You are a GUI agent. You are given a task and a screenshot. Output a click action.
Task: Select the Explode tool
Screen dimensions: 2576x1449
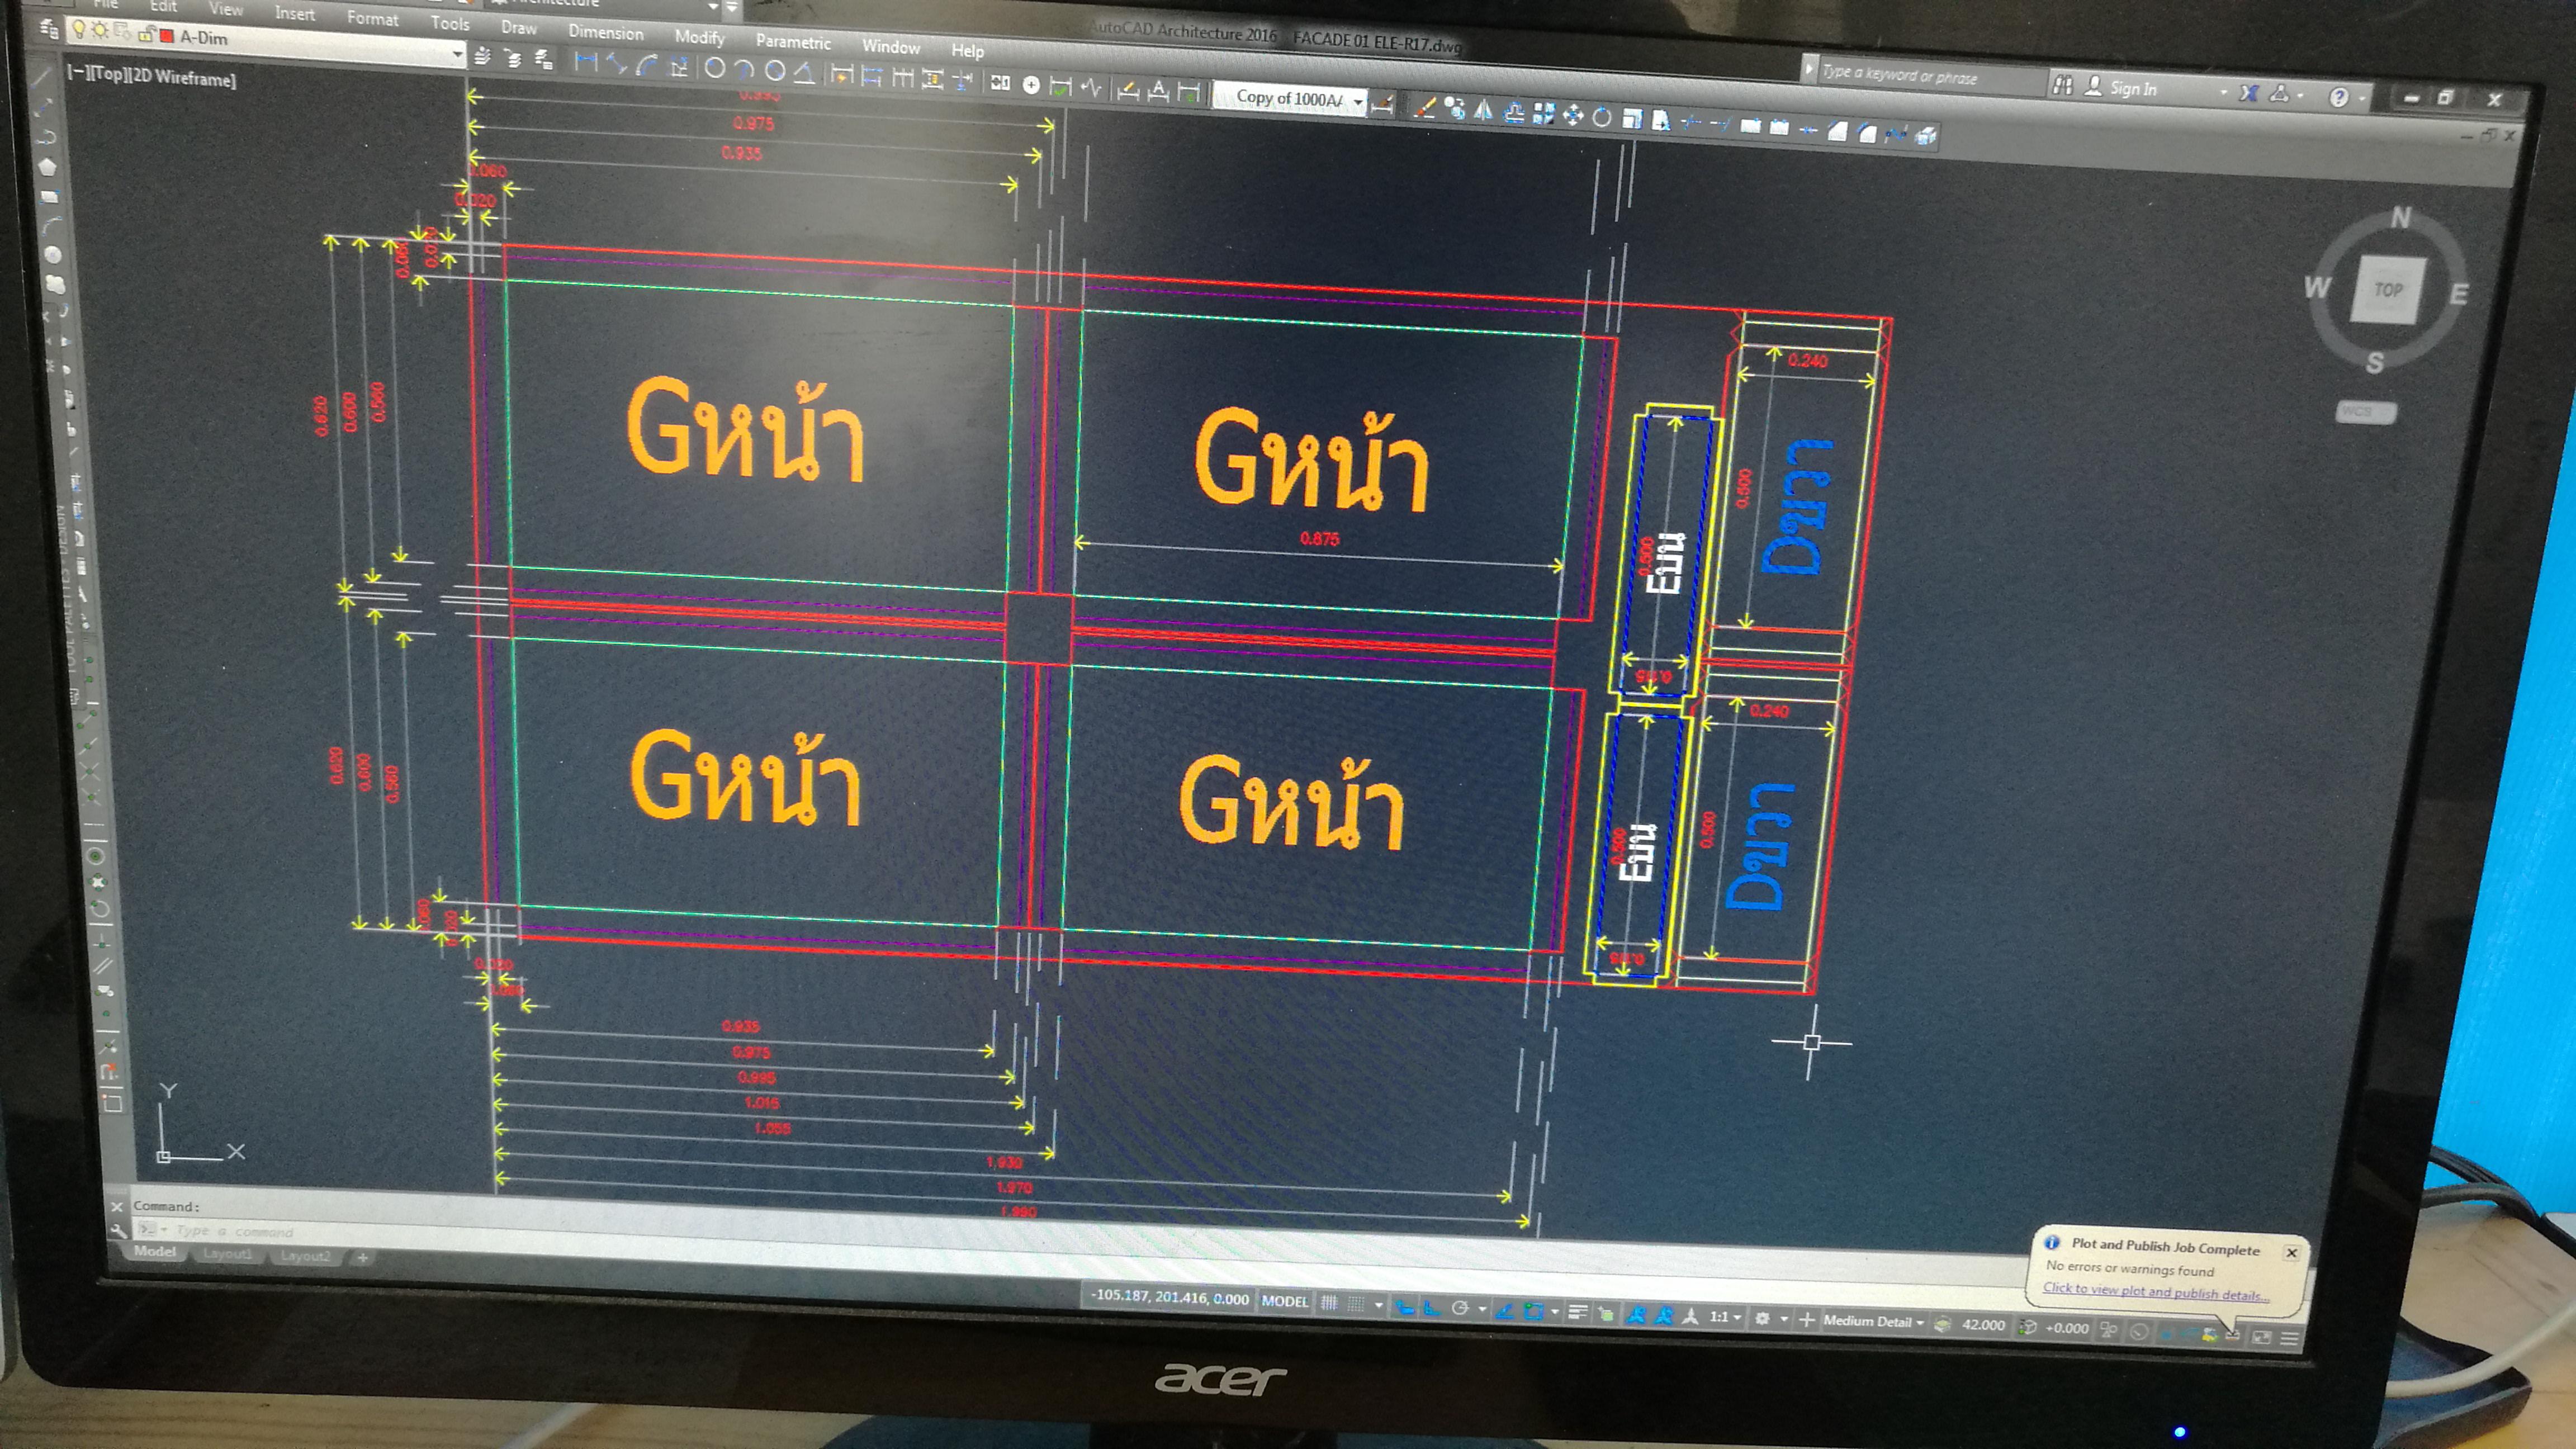tap(1925, 137)
